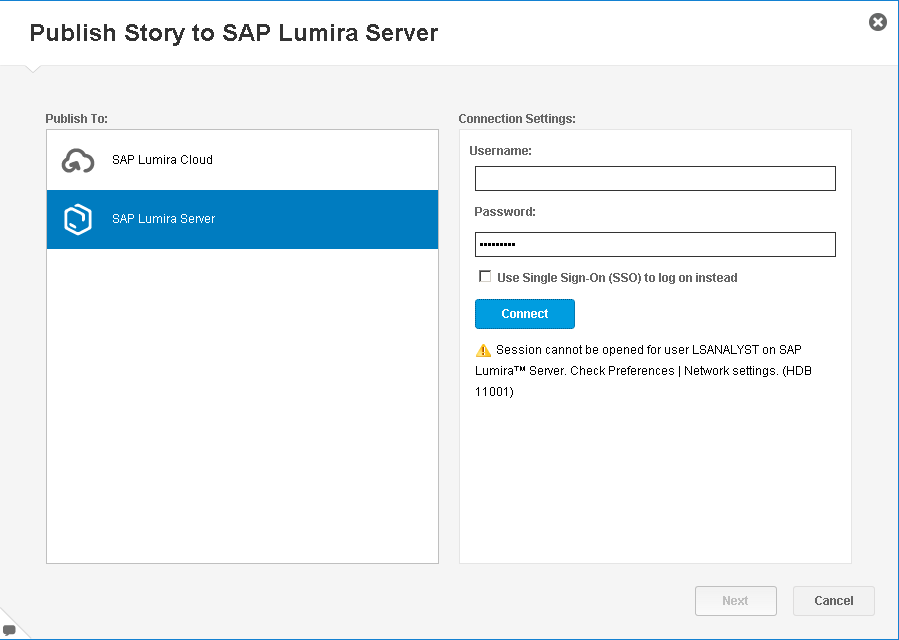Click the SAP Lumira Cloud icon

point(78,161)
